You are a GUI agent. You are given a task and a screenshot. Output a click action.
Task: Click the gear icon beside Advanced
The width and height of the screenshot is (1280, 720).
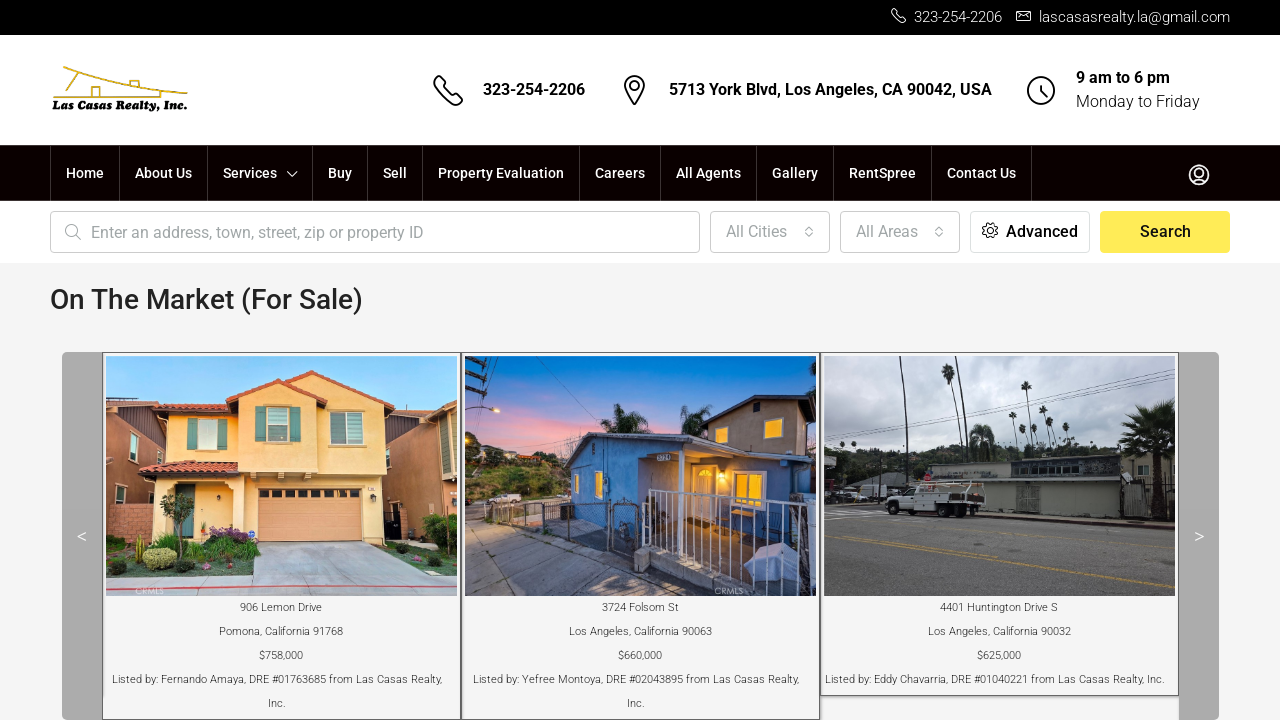tap(990, 231)
